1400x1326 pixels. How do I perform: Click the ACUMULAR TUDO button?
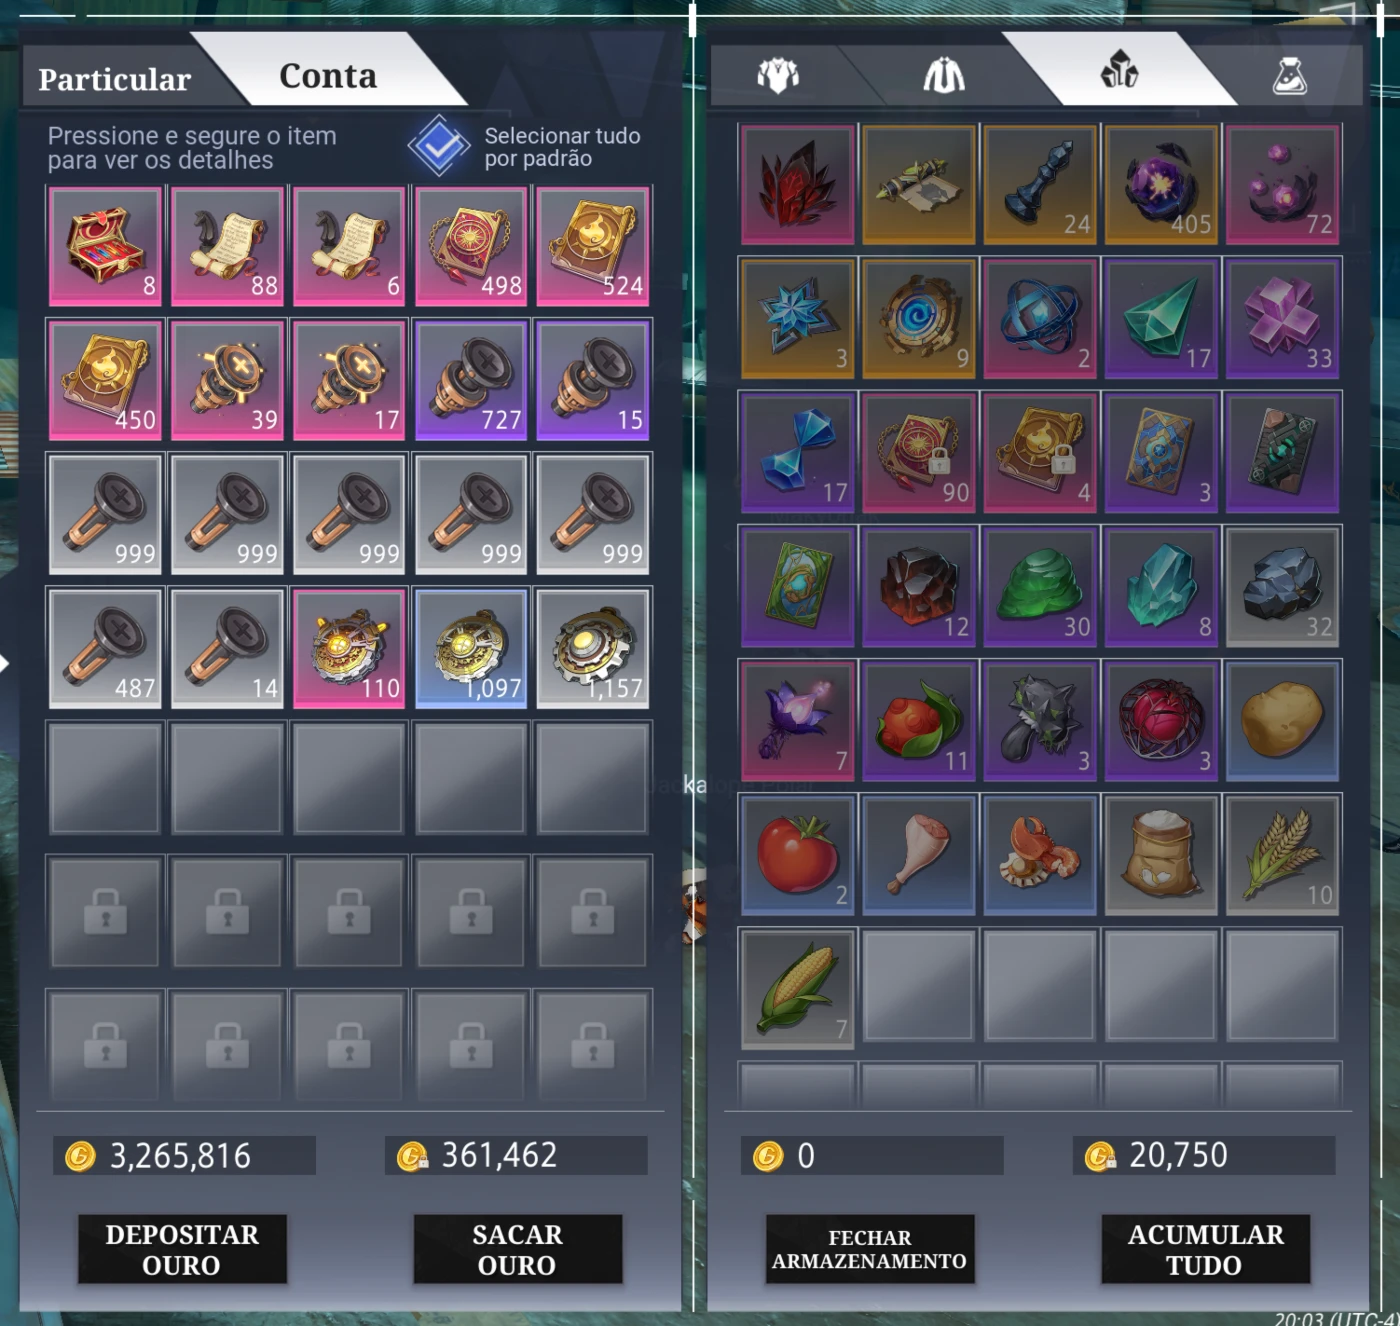(x=1206, y=1249)
